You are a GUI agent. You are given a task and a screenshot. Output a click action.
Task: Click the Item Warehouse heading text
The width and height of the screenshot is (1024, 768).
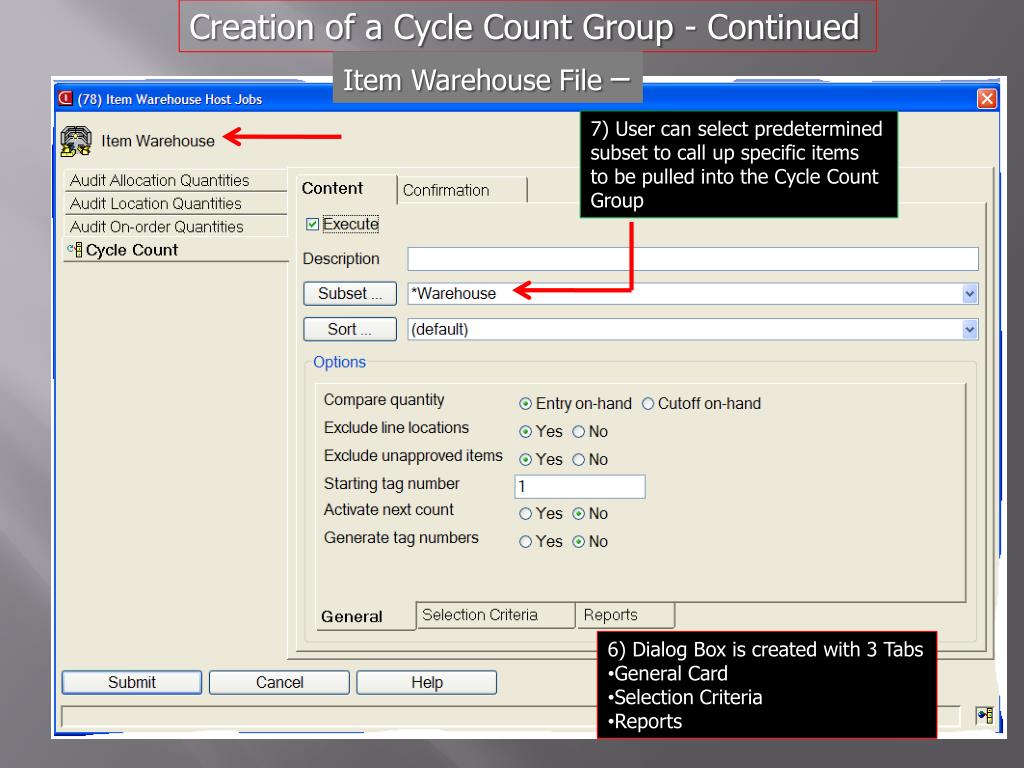click(x=158, y=141)
